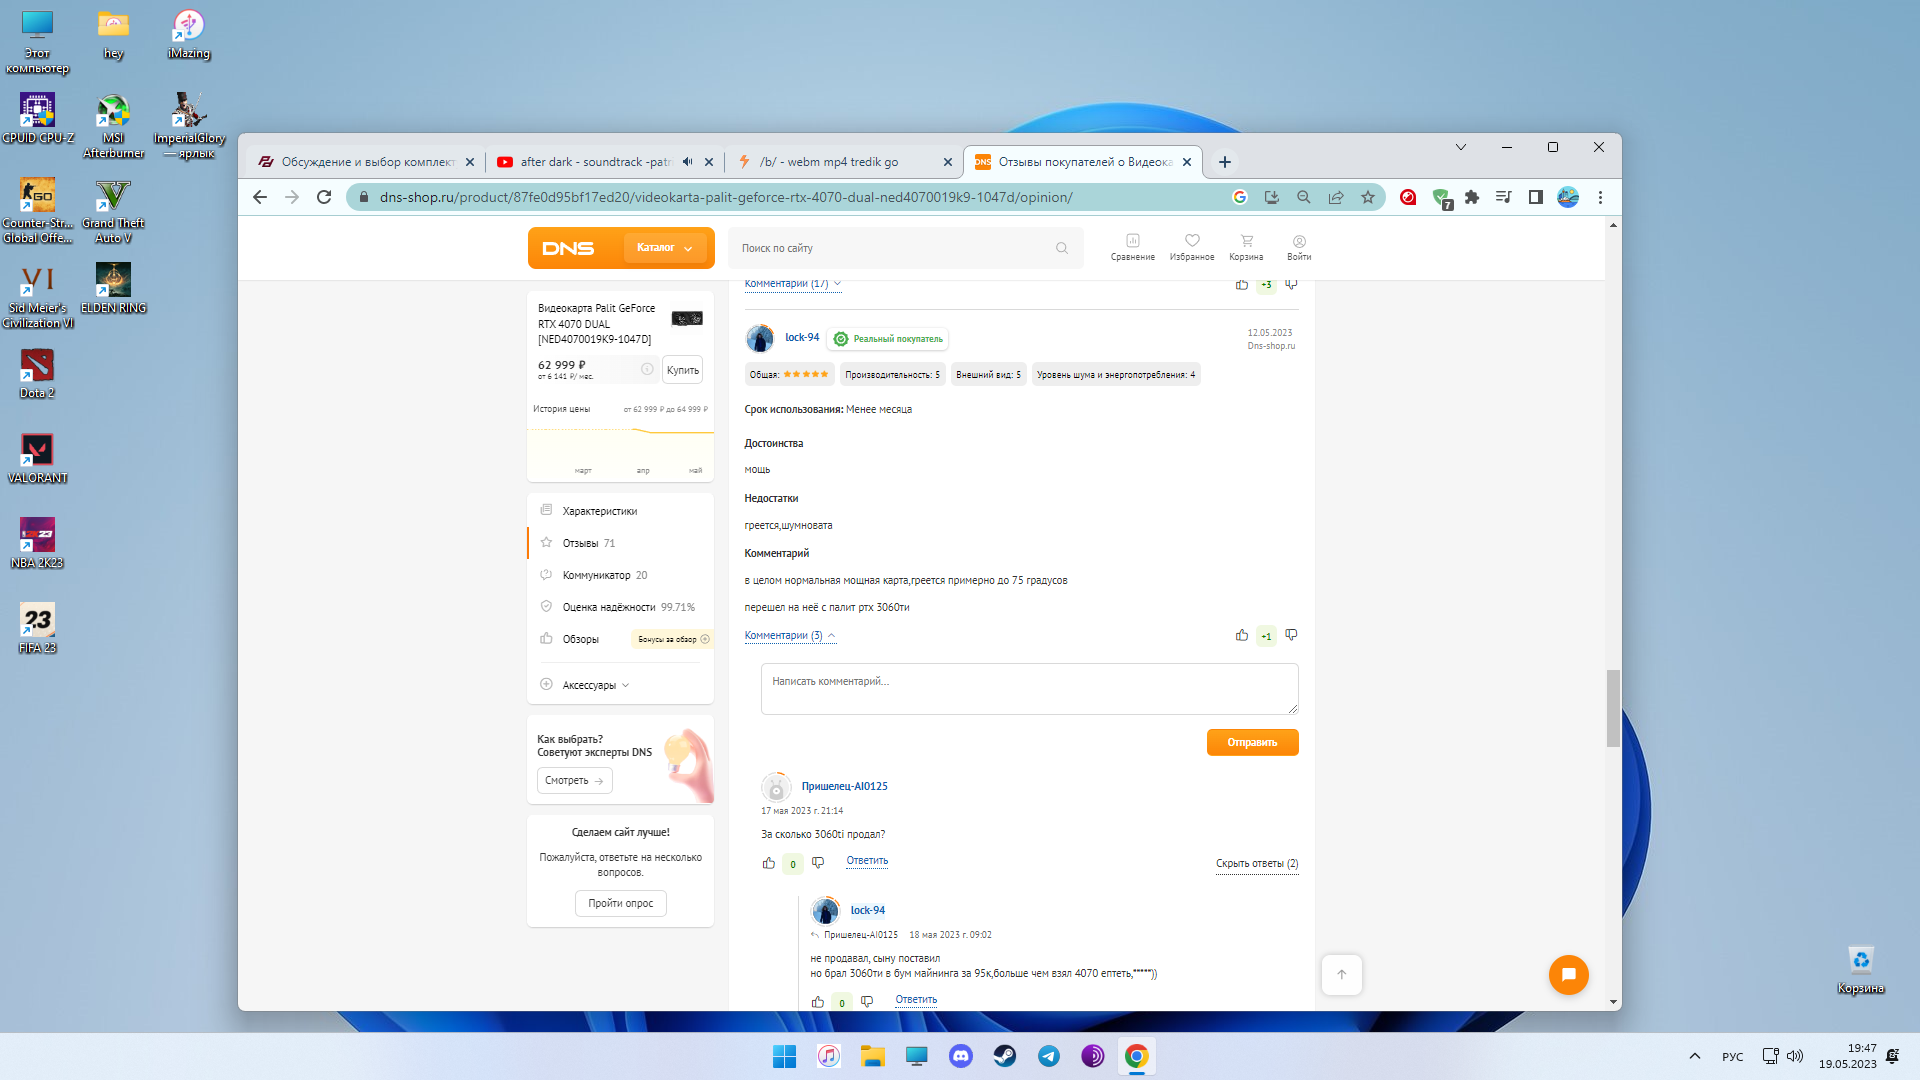Click the Написать комментарий text field
The width and height of the screenshot is (1920, 1080).
pos(1028,689)
